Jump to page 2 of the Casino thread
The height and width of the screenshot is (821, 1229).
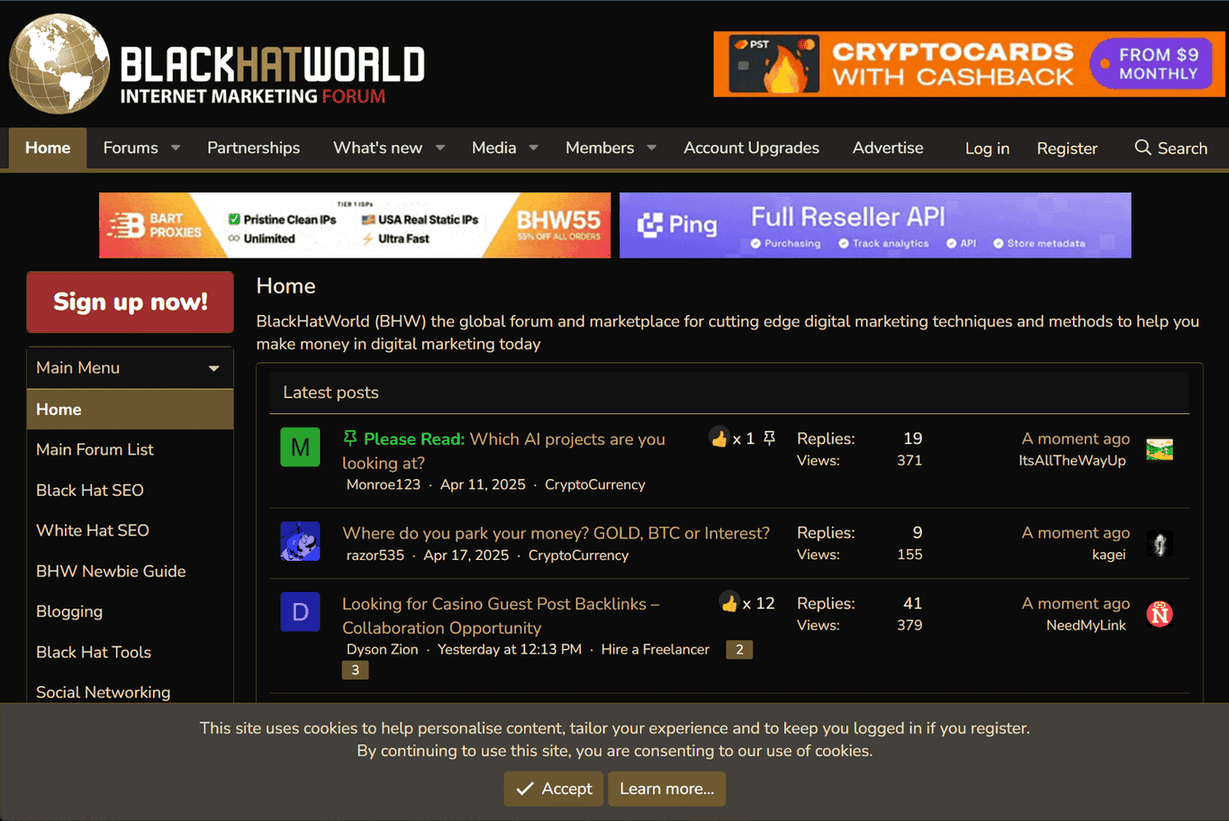click(x=738, y=649)
